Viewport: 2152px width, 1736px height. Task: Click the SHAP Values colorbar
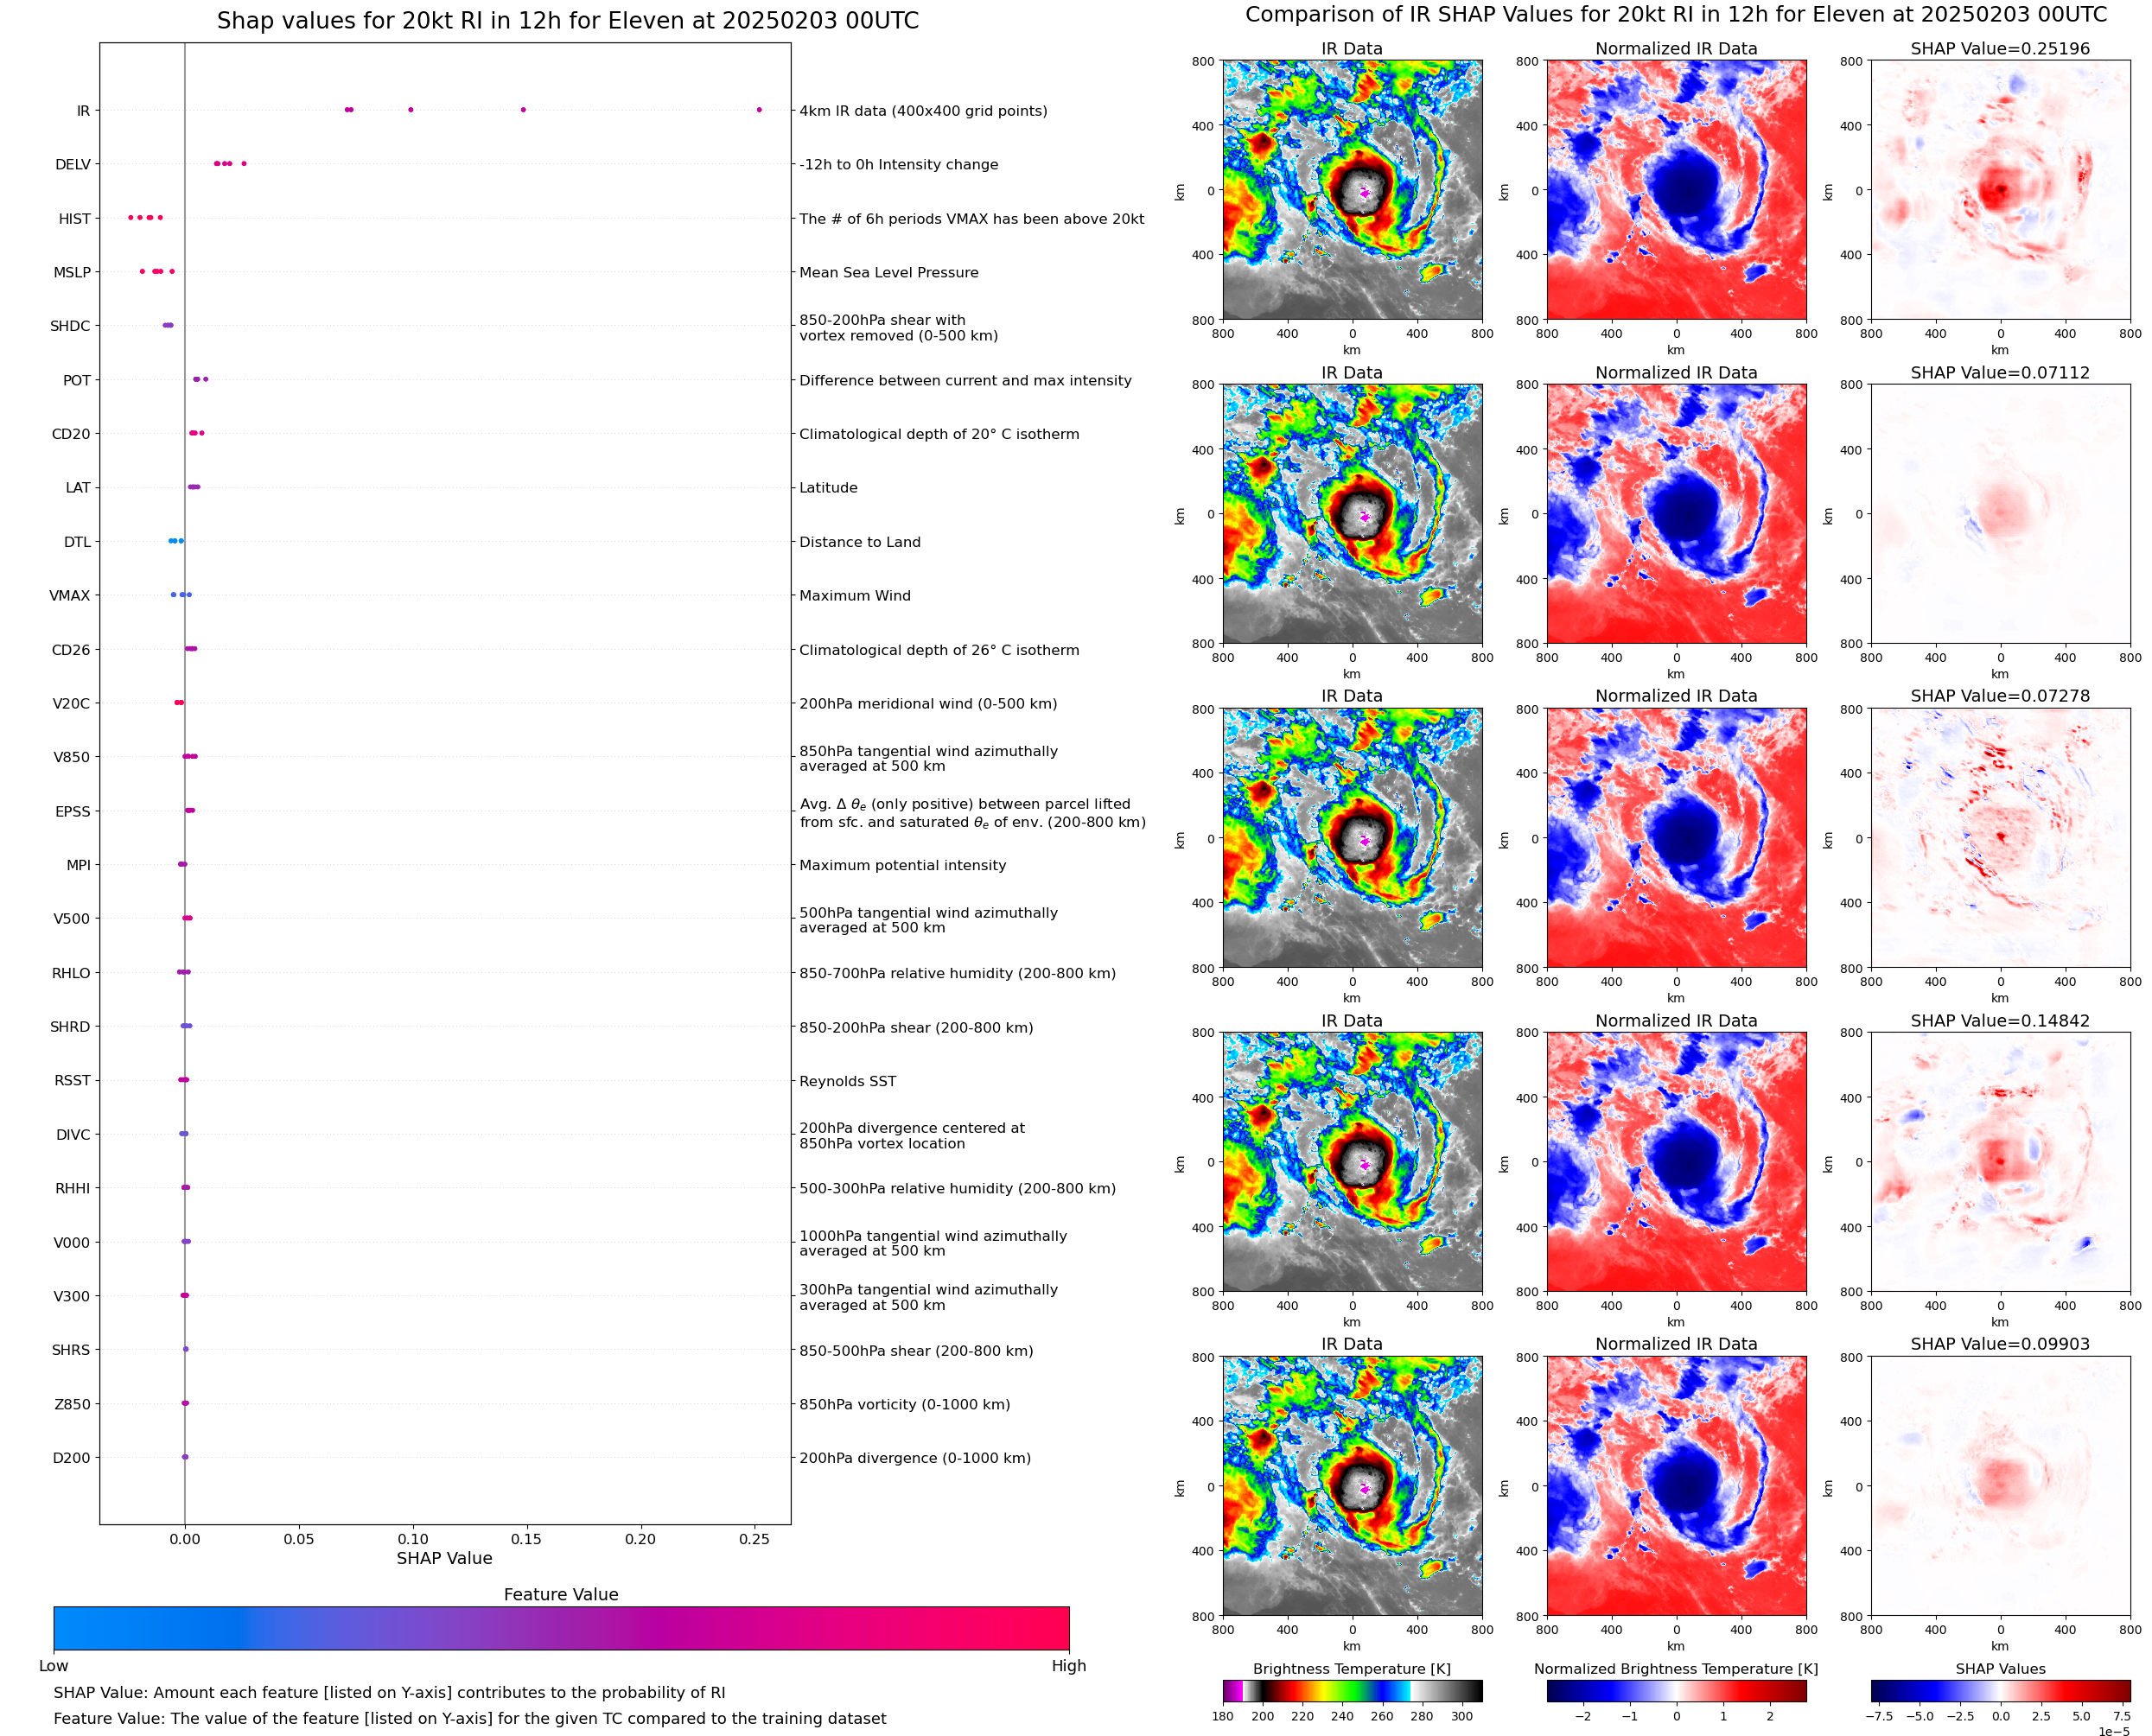coord(2000,1691)
